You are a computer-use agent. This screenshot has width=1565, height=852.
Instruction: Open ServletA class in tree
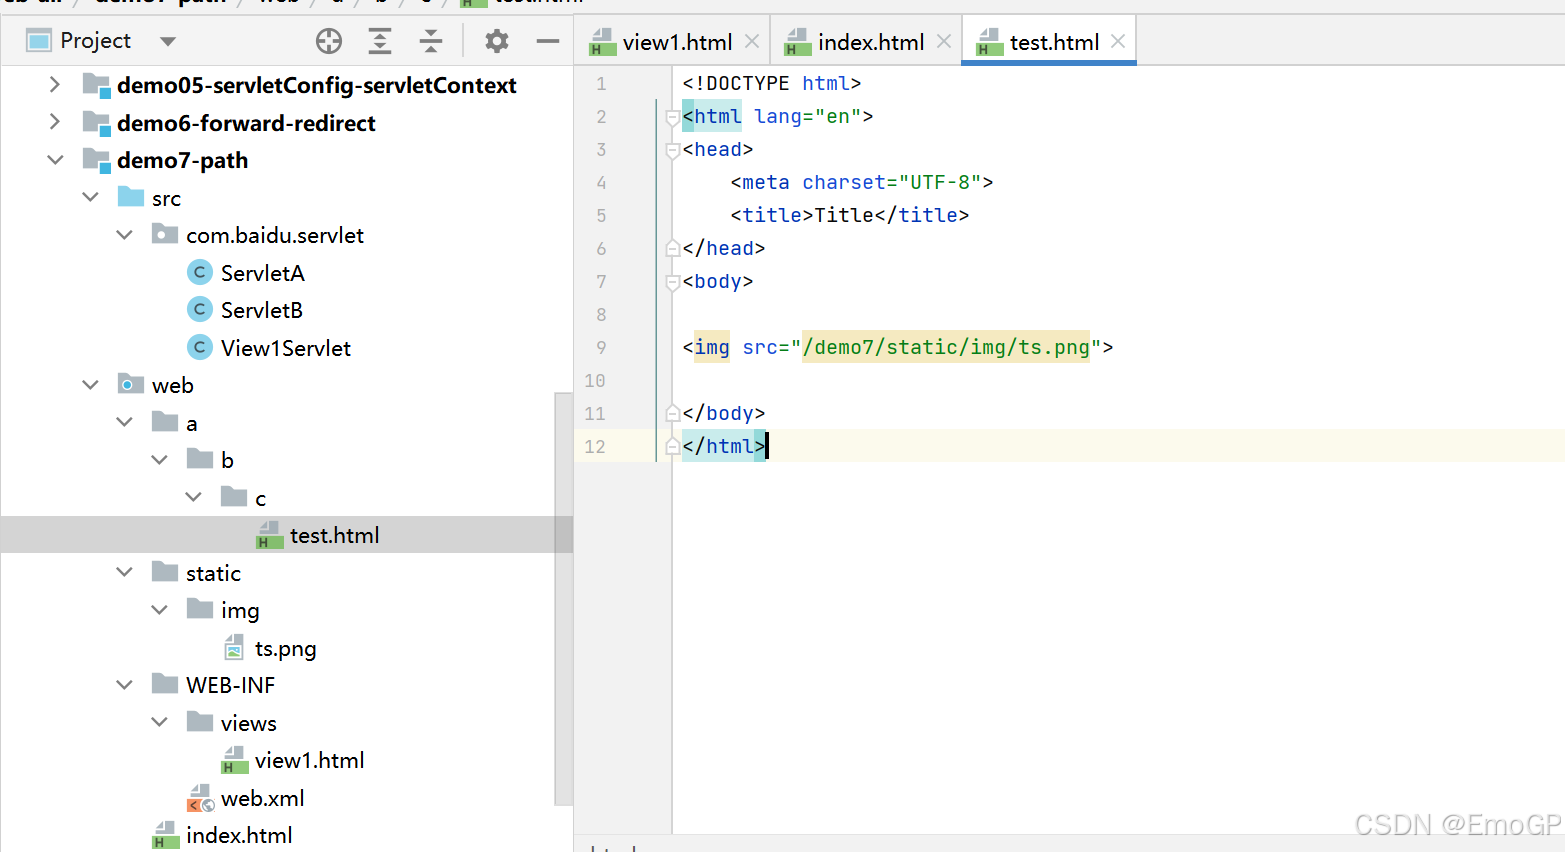(262, 273)
